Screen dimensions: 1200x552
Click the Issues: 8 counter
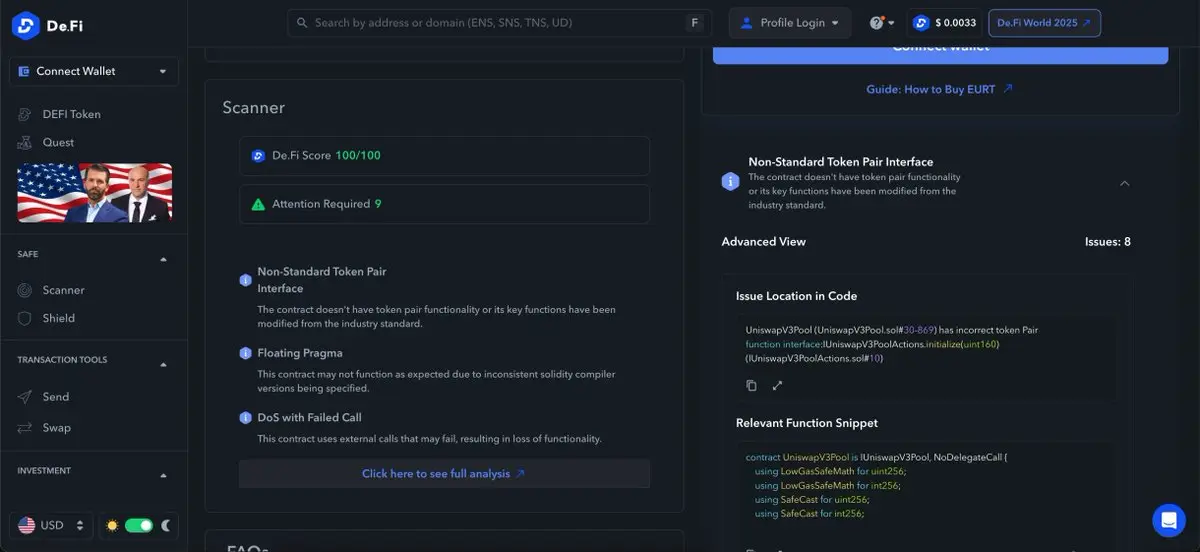pos(1108,242)
